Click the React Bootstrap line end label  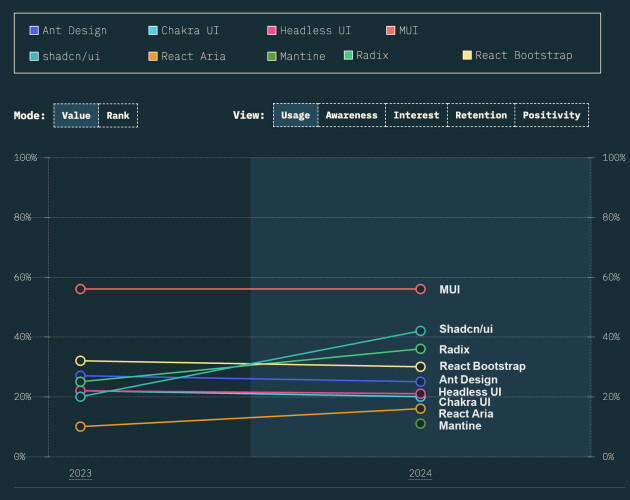point(483,366)
